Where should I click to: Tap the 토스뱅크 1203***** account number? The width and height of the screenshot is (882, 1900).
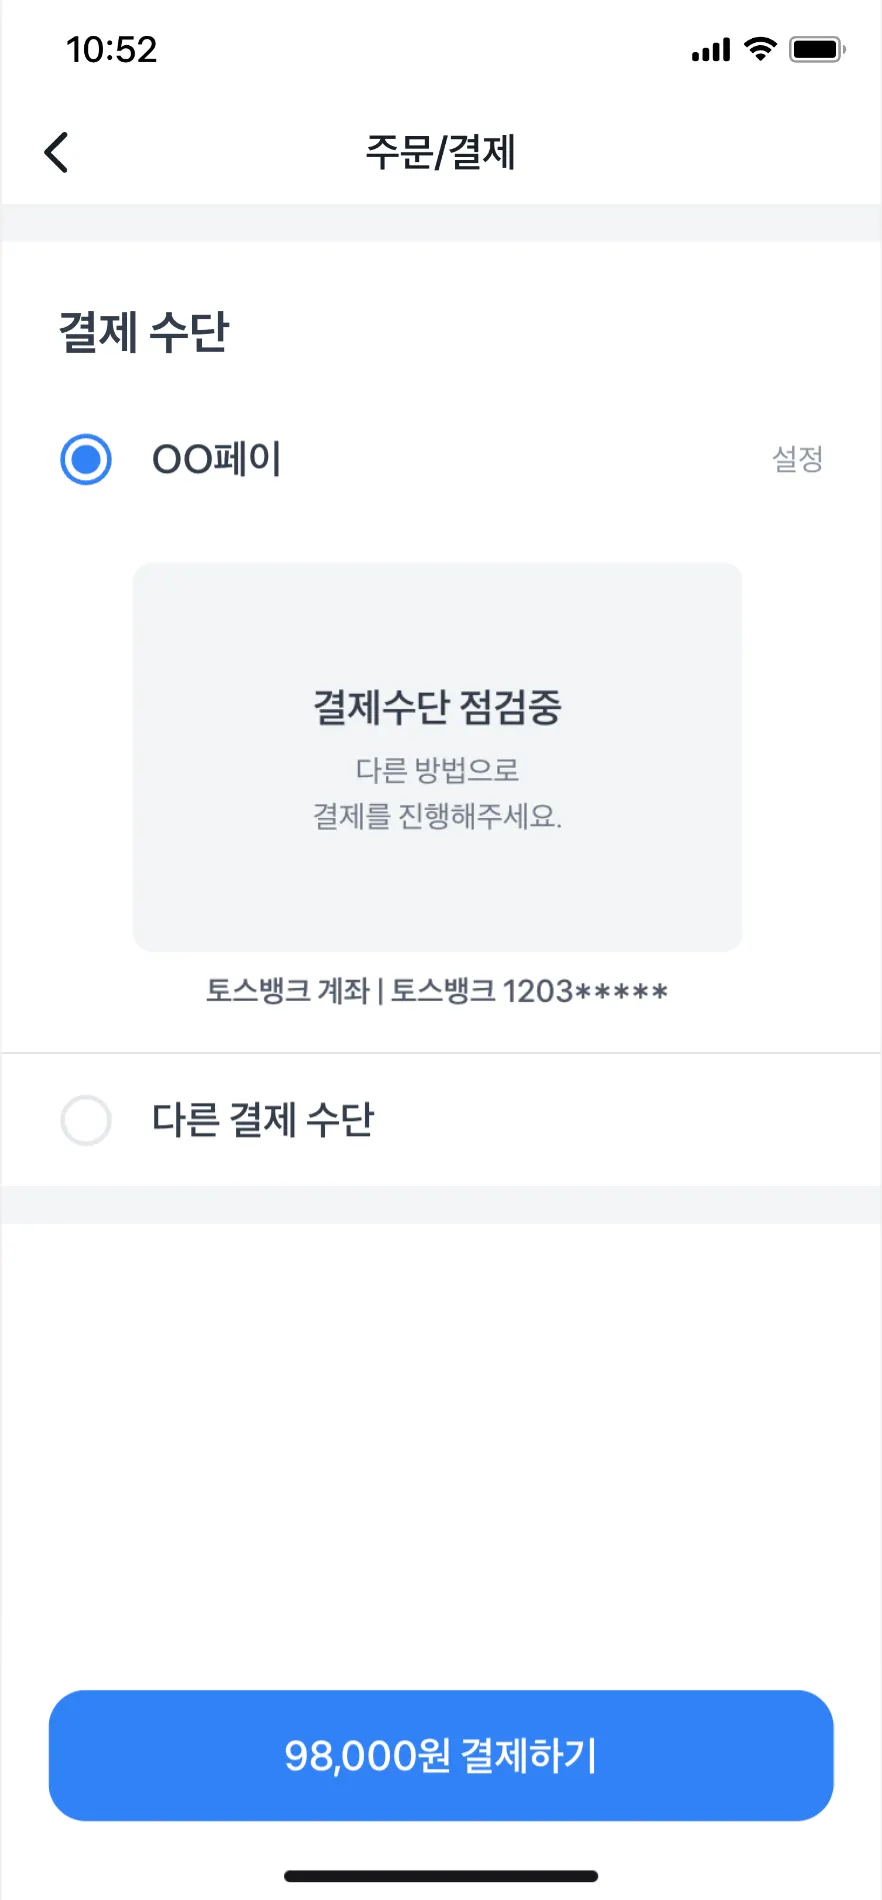click(x=529, y=991)
